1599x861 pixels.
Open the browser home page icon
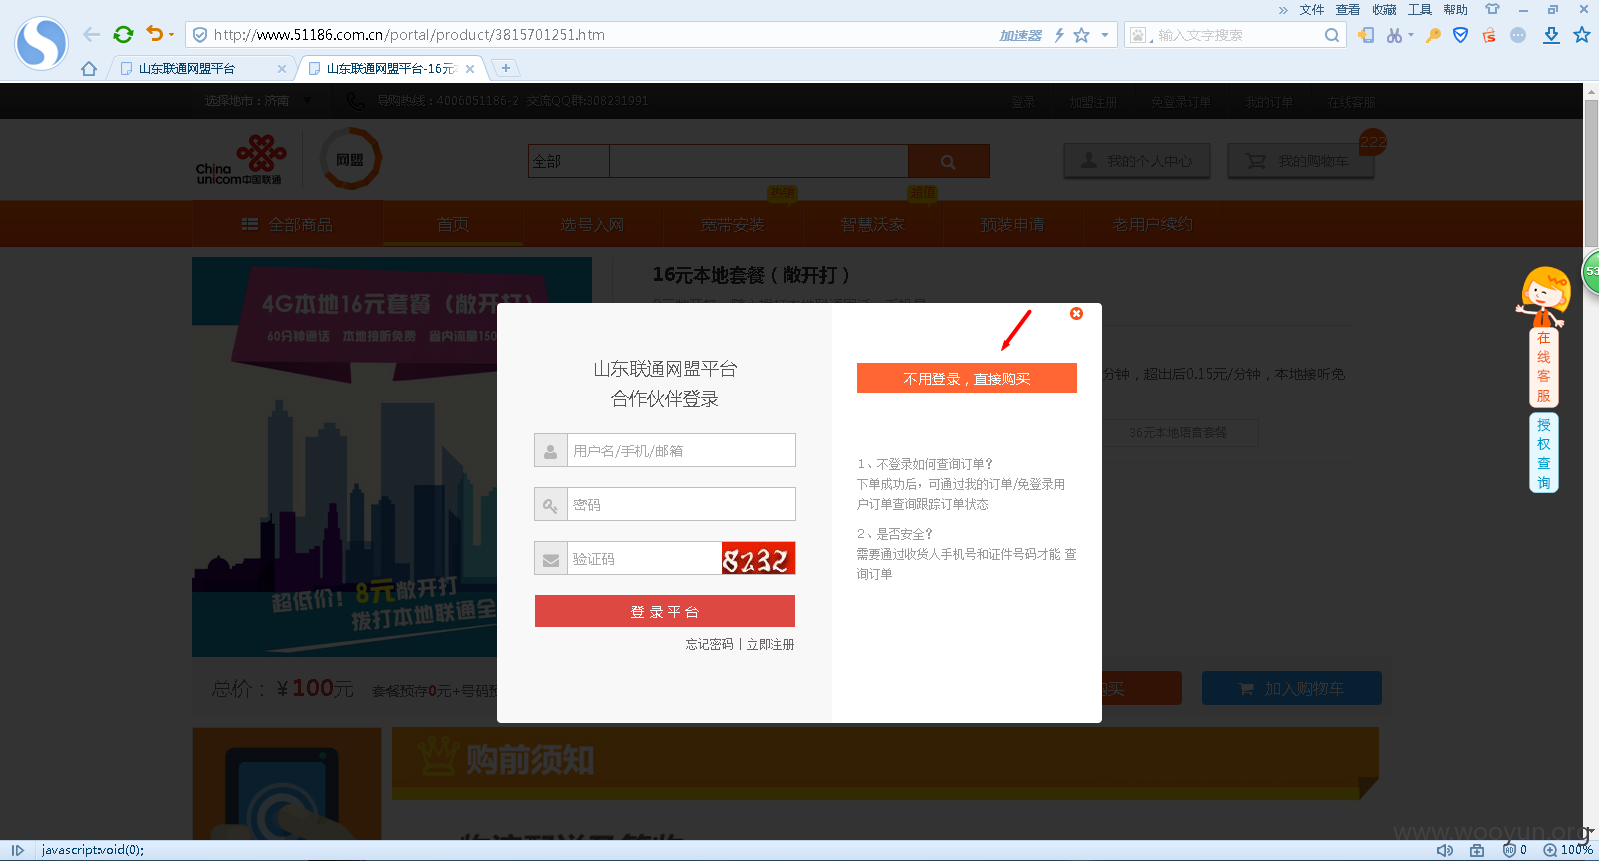click(x=89, y=68)
